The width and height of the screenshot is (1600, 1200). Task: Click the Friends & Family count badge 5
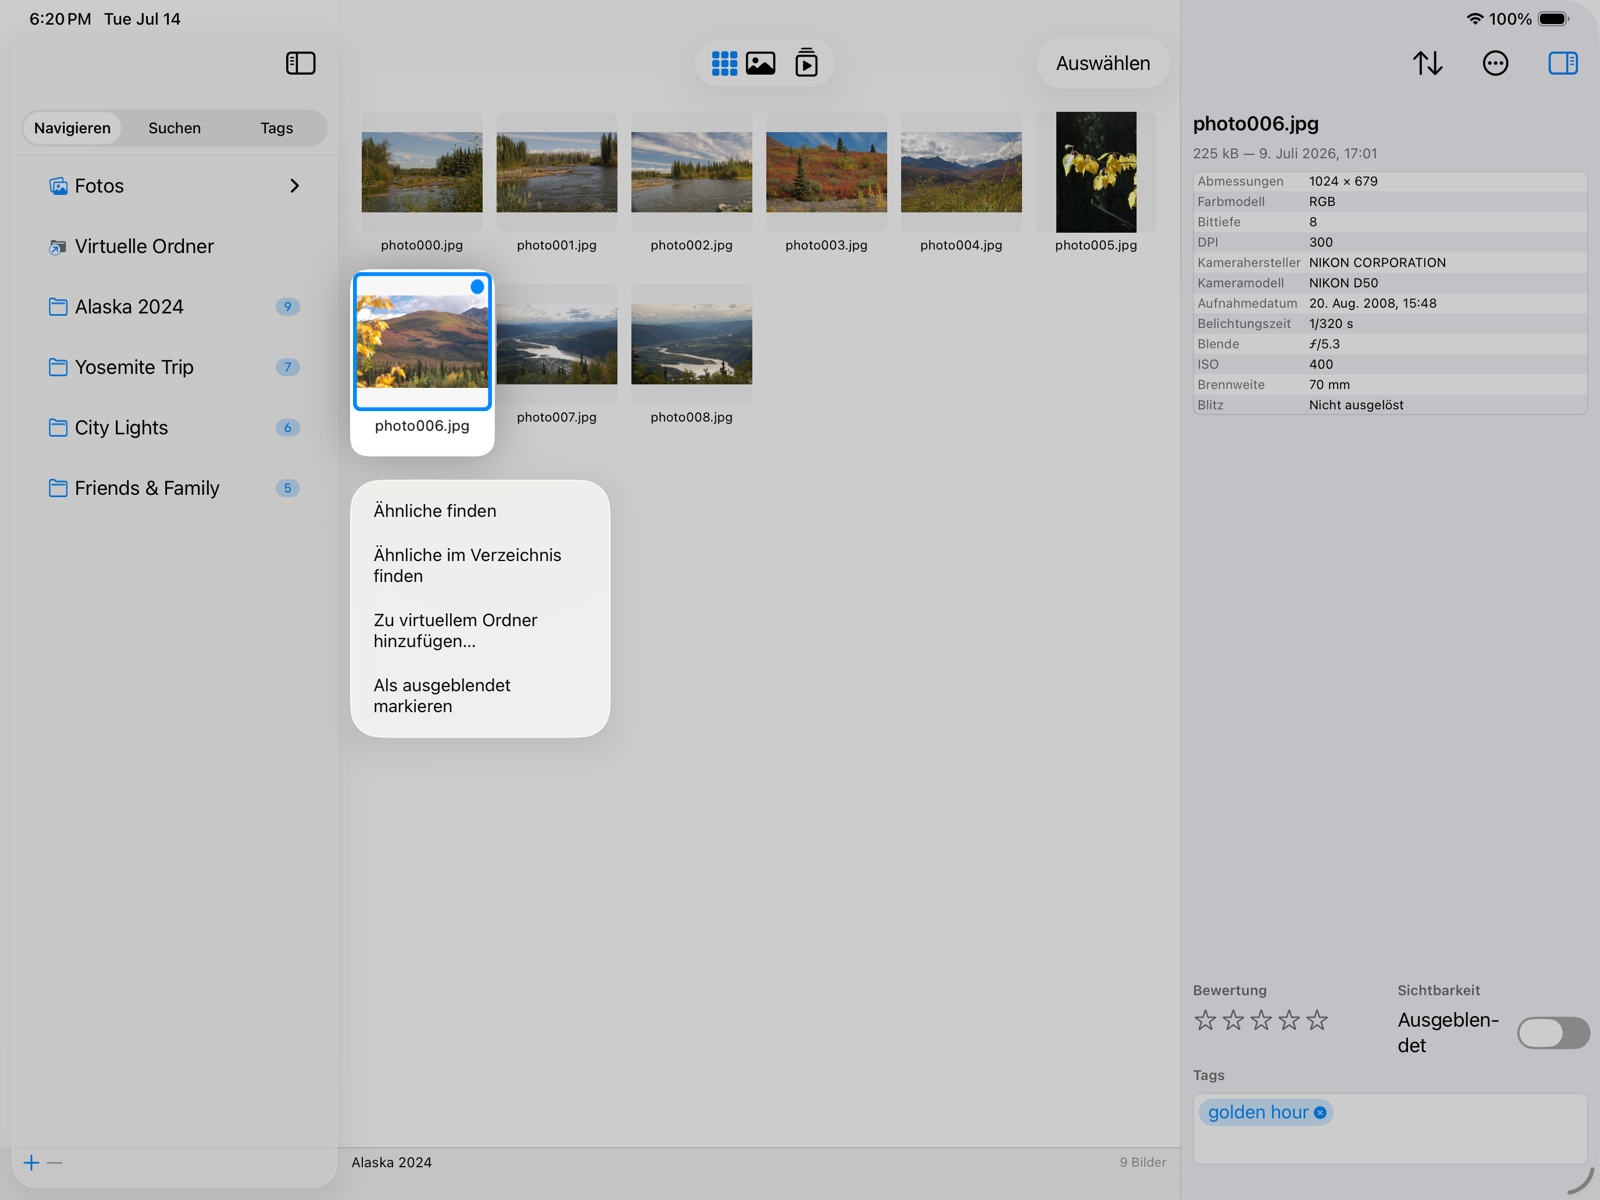point(287,488)
